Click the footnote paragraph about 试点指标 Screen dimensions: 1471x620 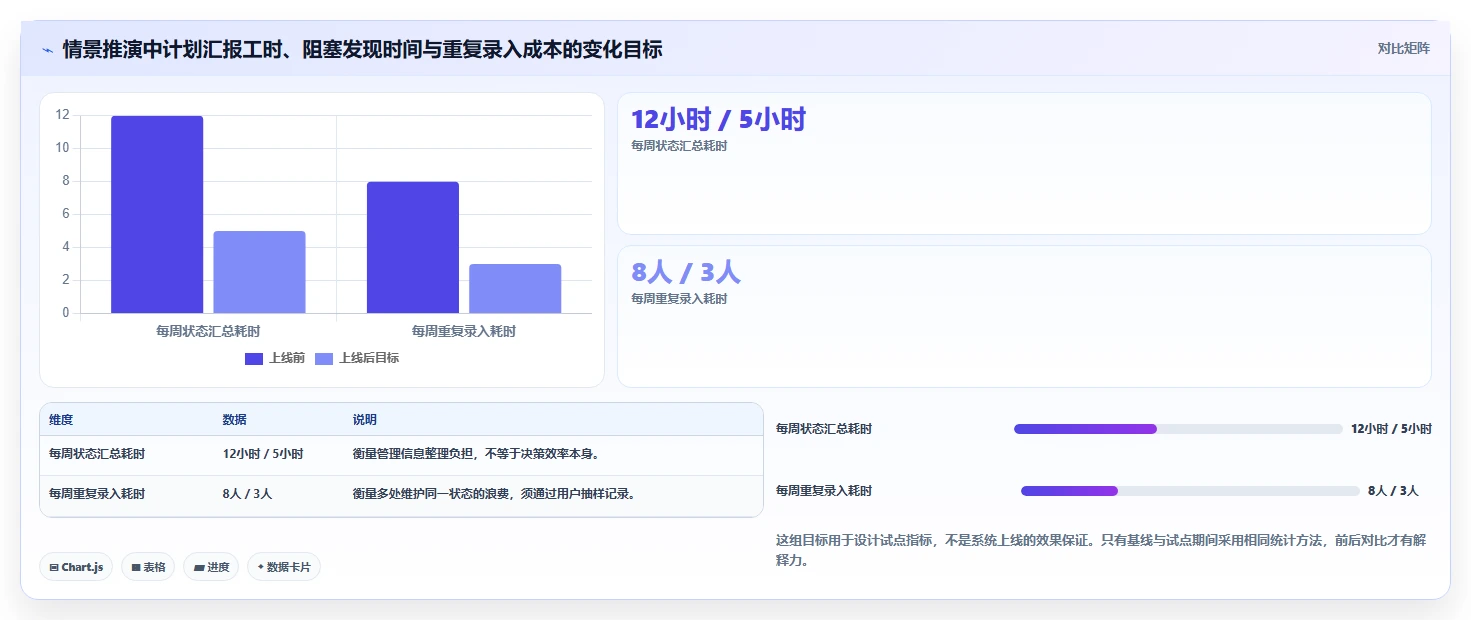(1103, 550)
